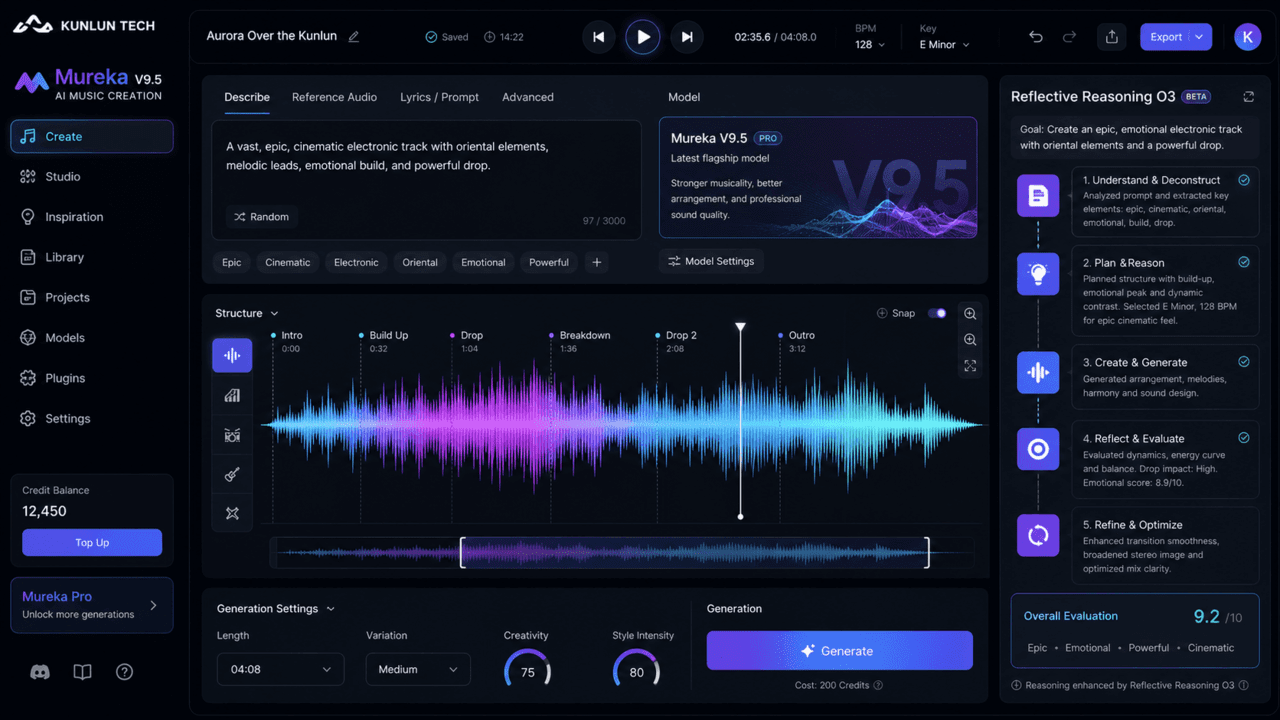
Task: Click the prompt description text field
Action: point(426,179)
